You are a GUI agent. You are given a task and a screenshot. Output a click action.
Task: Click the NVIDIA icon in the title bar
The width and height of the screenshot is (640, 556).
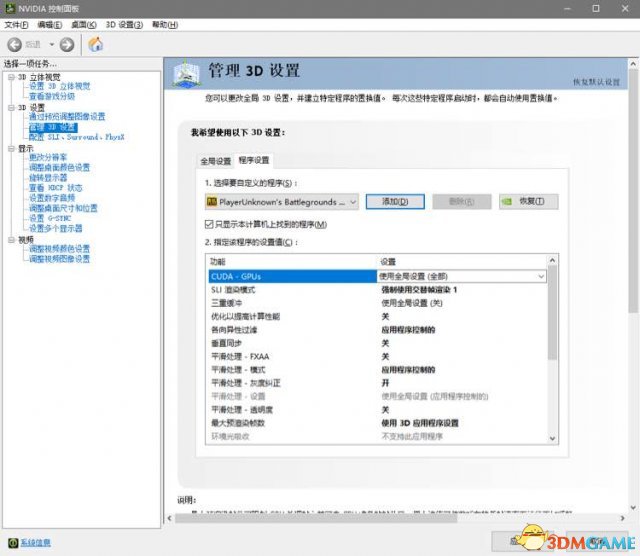click(x=10, y=8)
